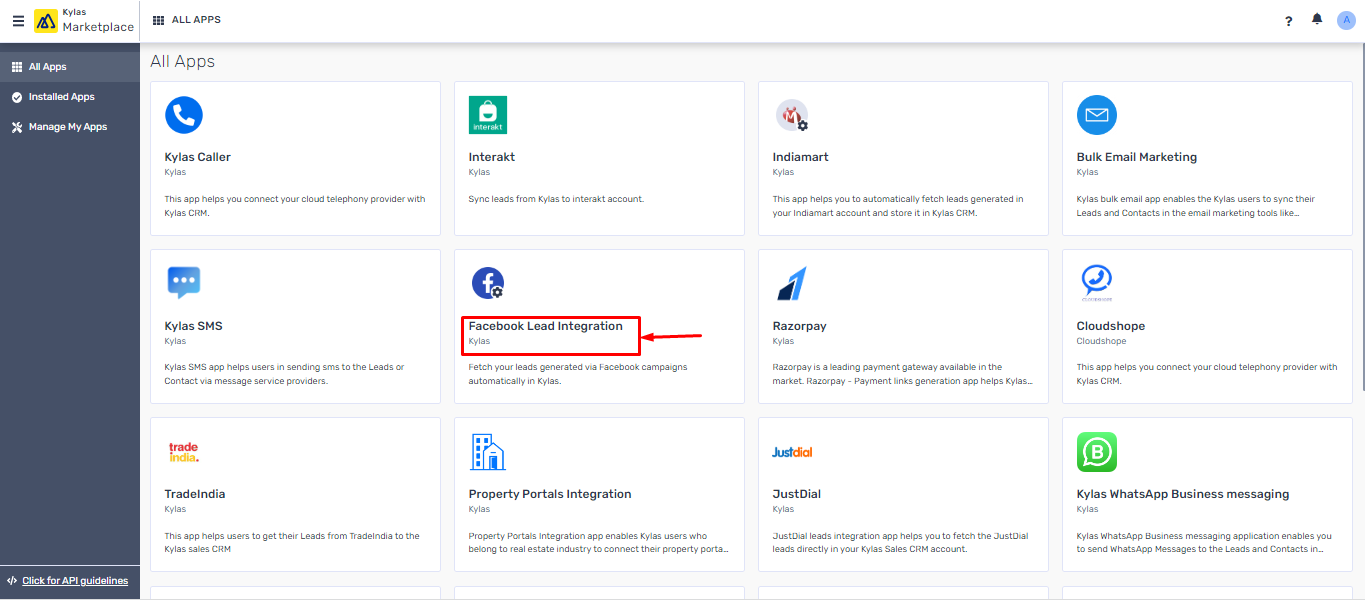Click the Manage My Apps tools icon
Screen dimensions: 1365x600
click(x=17, y=127)
